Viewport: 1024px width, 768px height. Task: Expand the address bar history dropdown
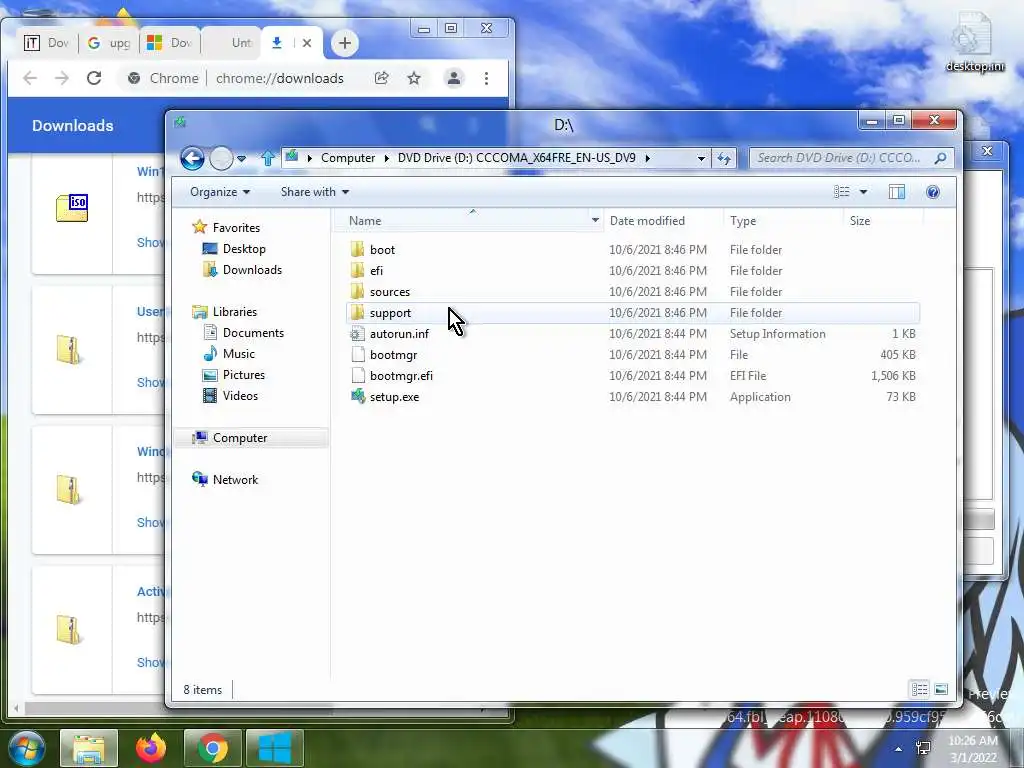[x=701, y=158]
